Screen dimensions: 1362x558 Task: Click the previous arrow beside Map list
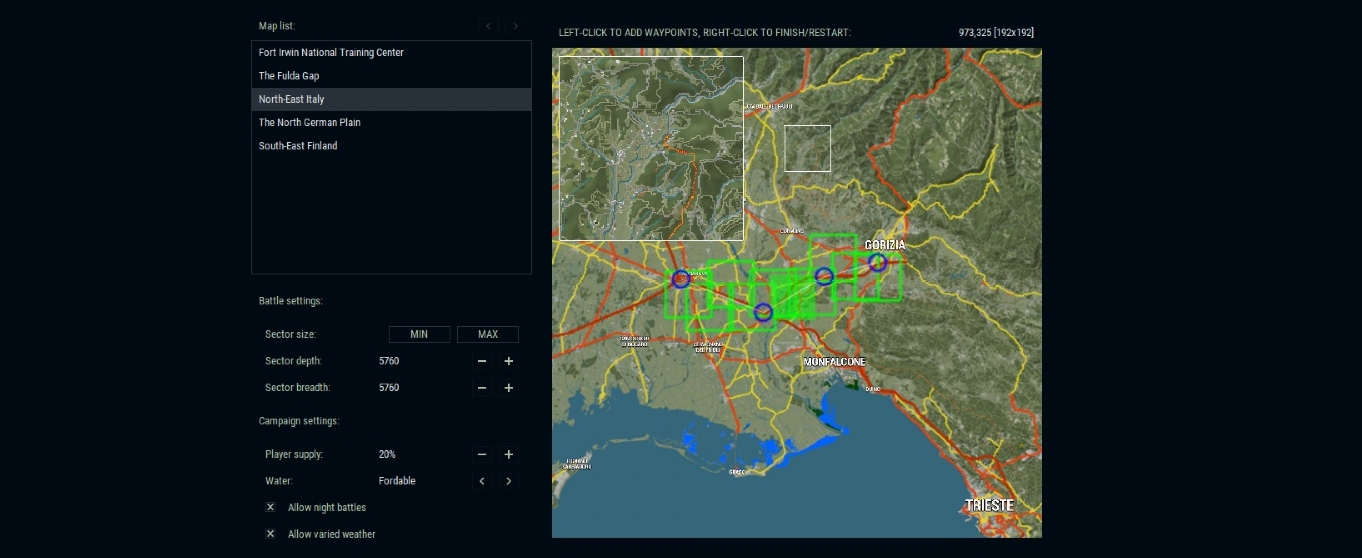[x=488, y=26]
